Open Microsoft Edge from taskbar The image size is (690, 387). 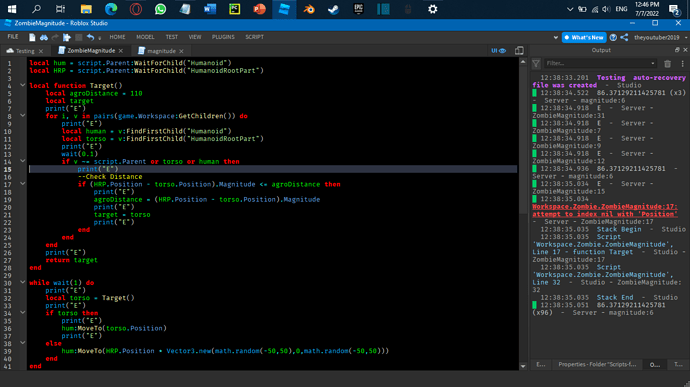pos(111,9)
